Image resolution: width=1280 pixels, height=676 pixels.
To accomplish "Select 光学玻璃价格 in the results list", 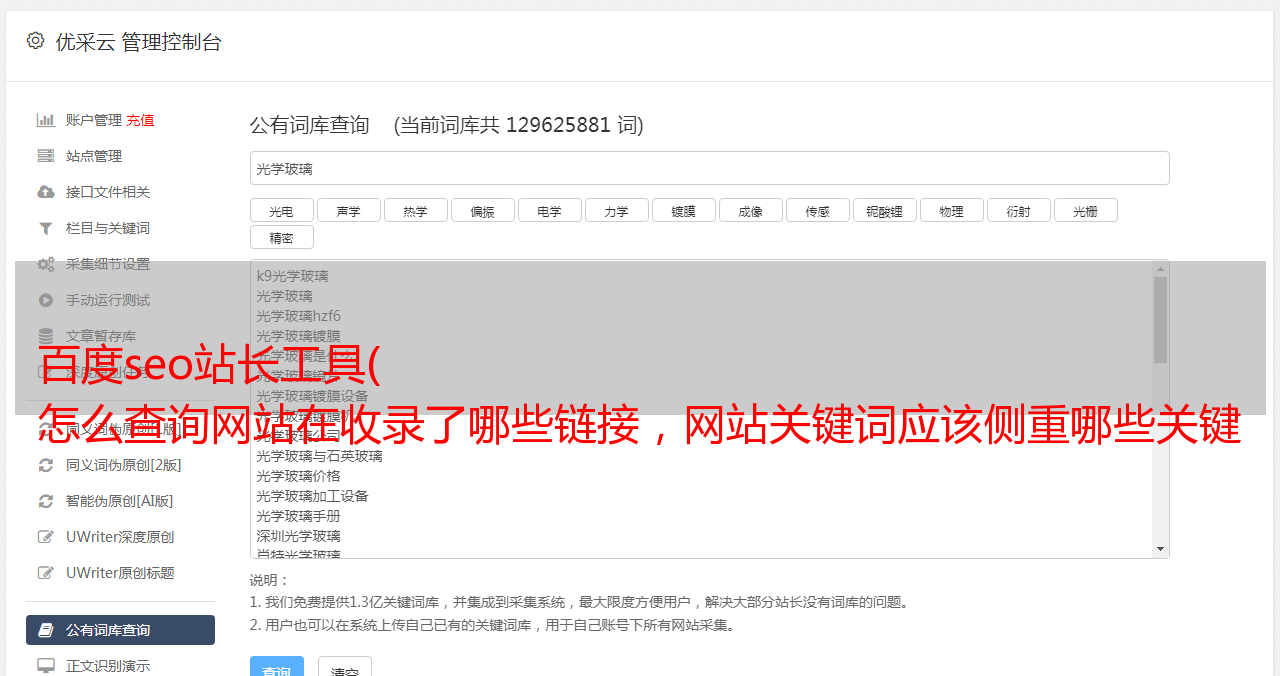I will tap(298, 476).
